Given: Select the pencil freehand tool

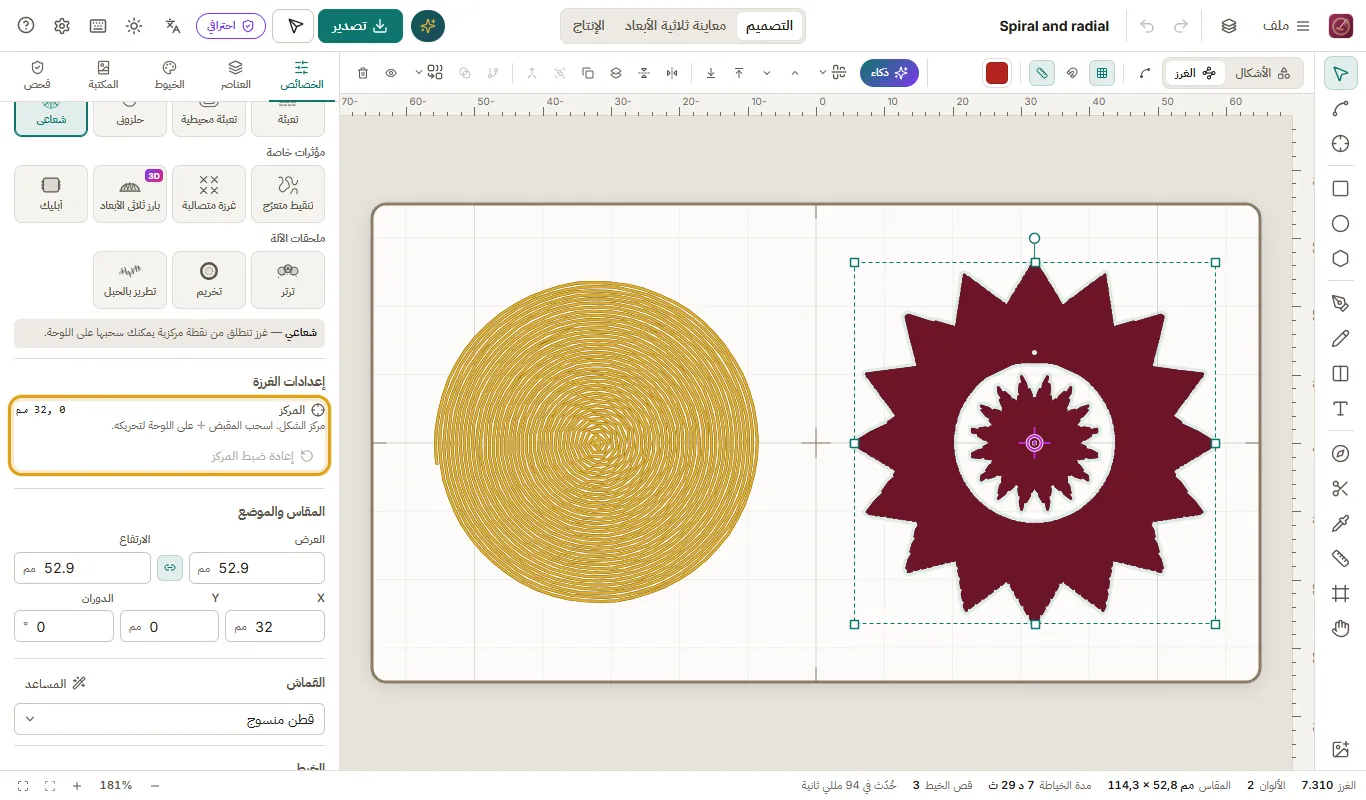Looking at the screenshot, I should tap(1341, 339).
